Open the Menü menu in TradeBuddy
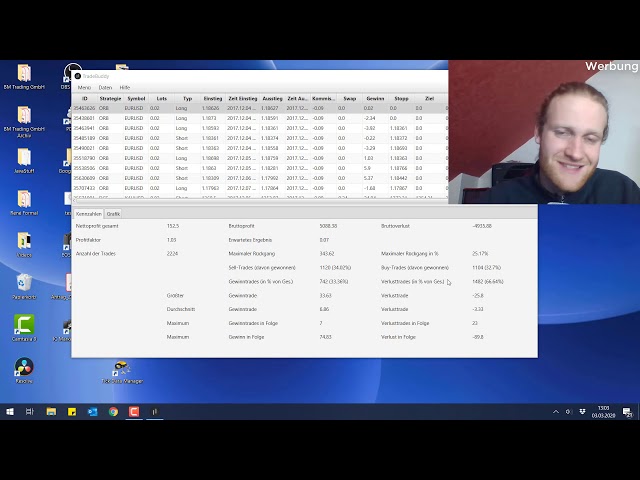This screenshot has width=640, height=480. 84,88
